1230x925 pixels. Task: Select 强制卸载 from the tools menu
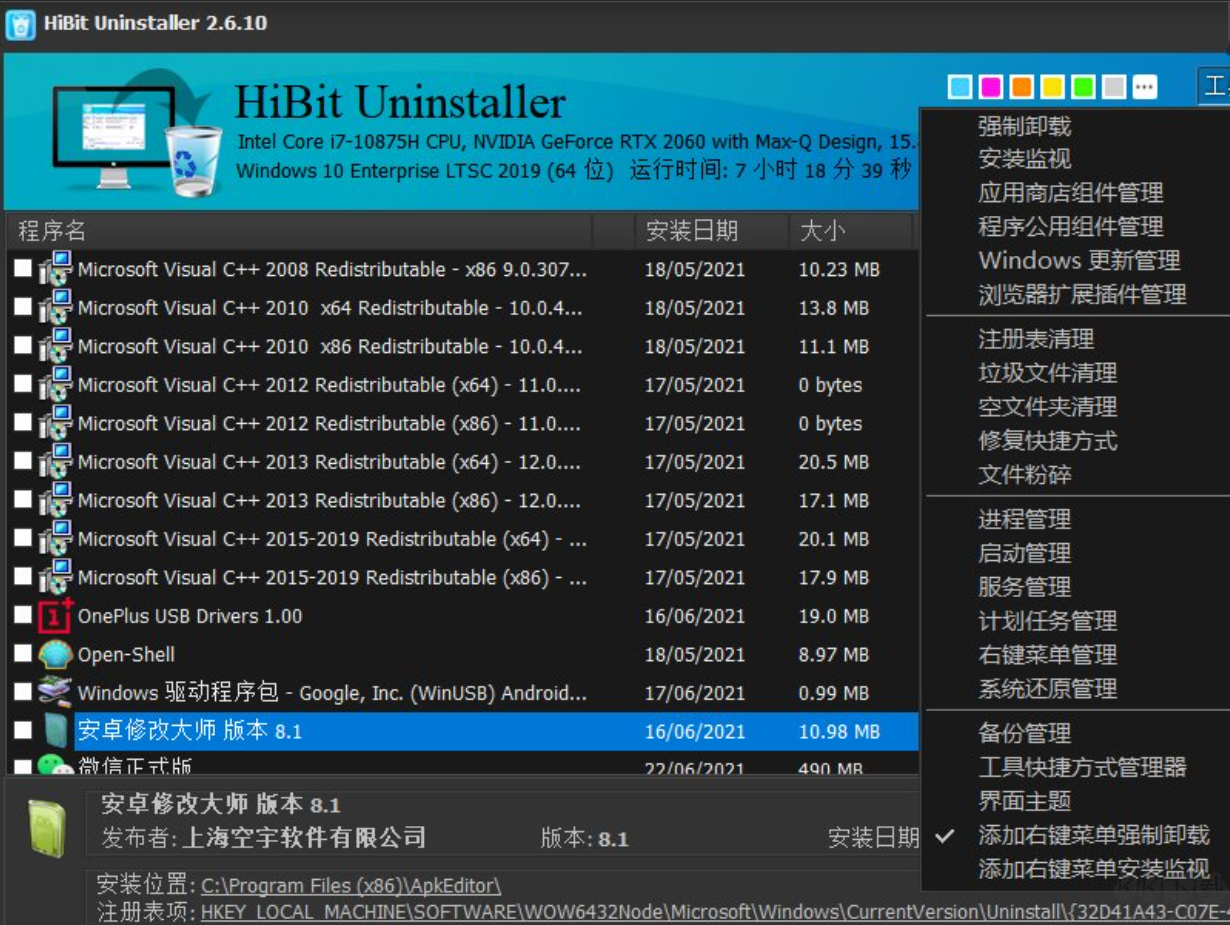1016,124
